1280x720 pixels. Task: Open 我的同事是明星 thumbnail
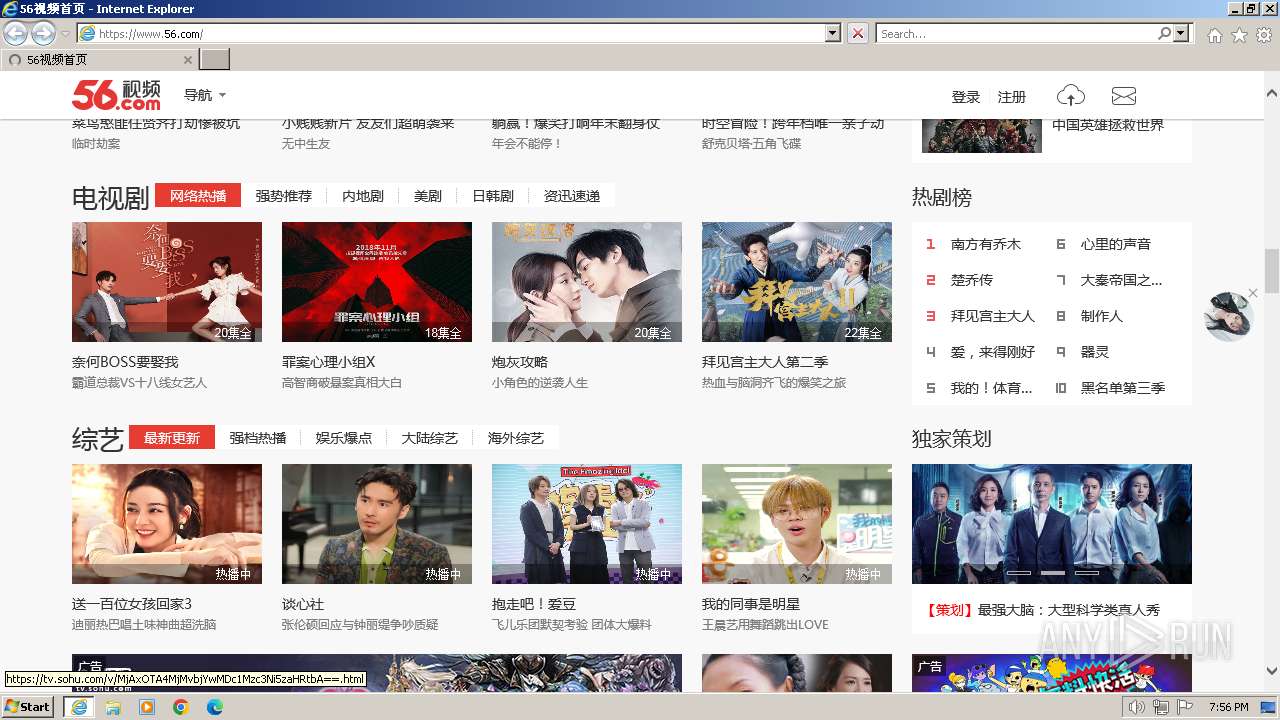(797, 524)
